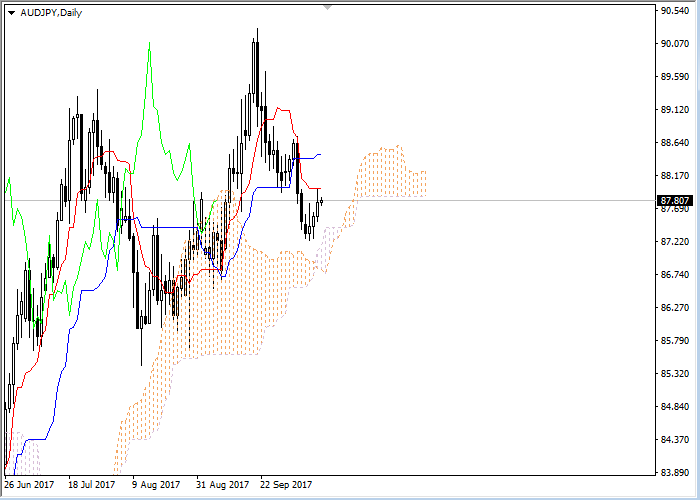Viewport: 700px width, 500px height.
Task: Click the 31 Aug 2017 date label
Action: (223, 485)
